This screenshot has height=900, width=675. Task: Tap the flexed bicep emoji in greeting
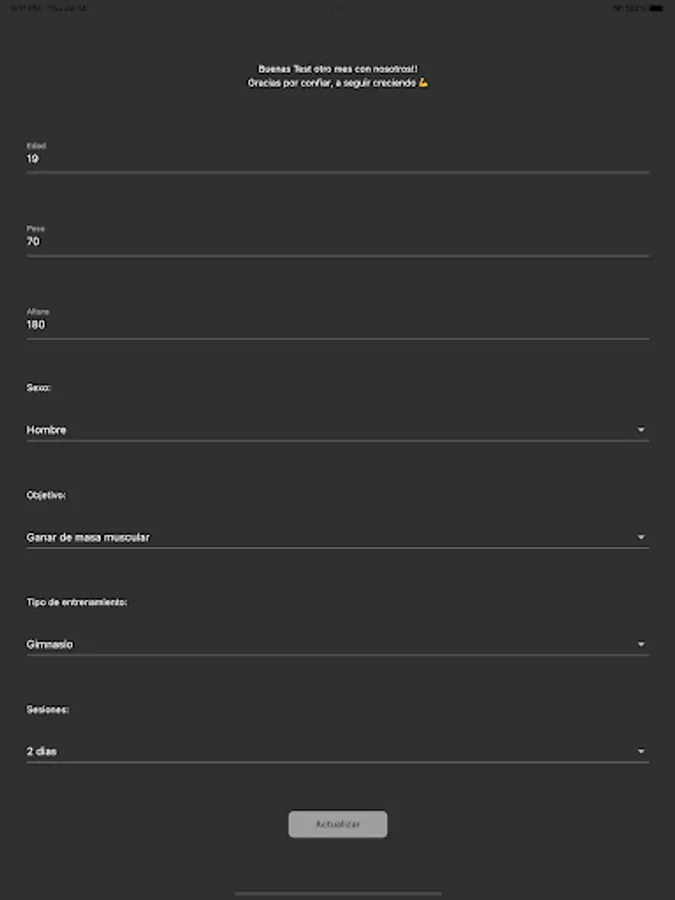click(424, 83)
